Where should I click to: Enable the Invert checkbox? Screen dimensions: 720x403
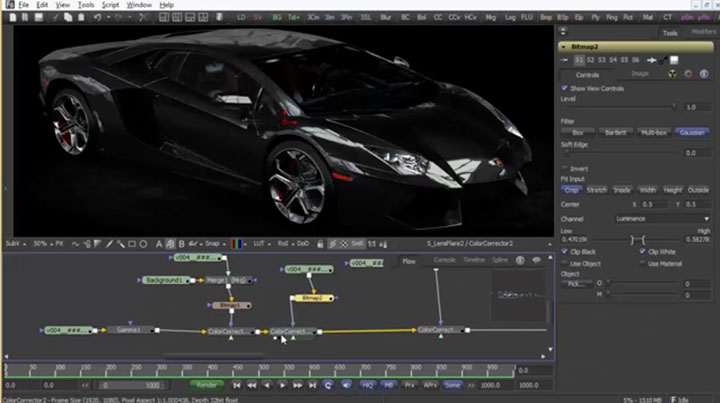564,168
